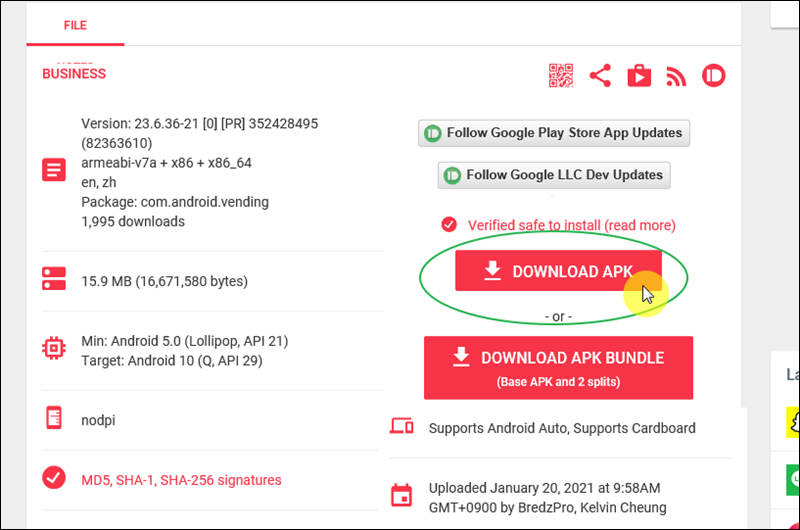Click the '15.9 MB (16,671,580 bytes)' text
Viewport: 800px width, 530px height.
(x=164, y=281)
